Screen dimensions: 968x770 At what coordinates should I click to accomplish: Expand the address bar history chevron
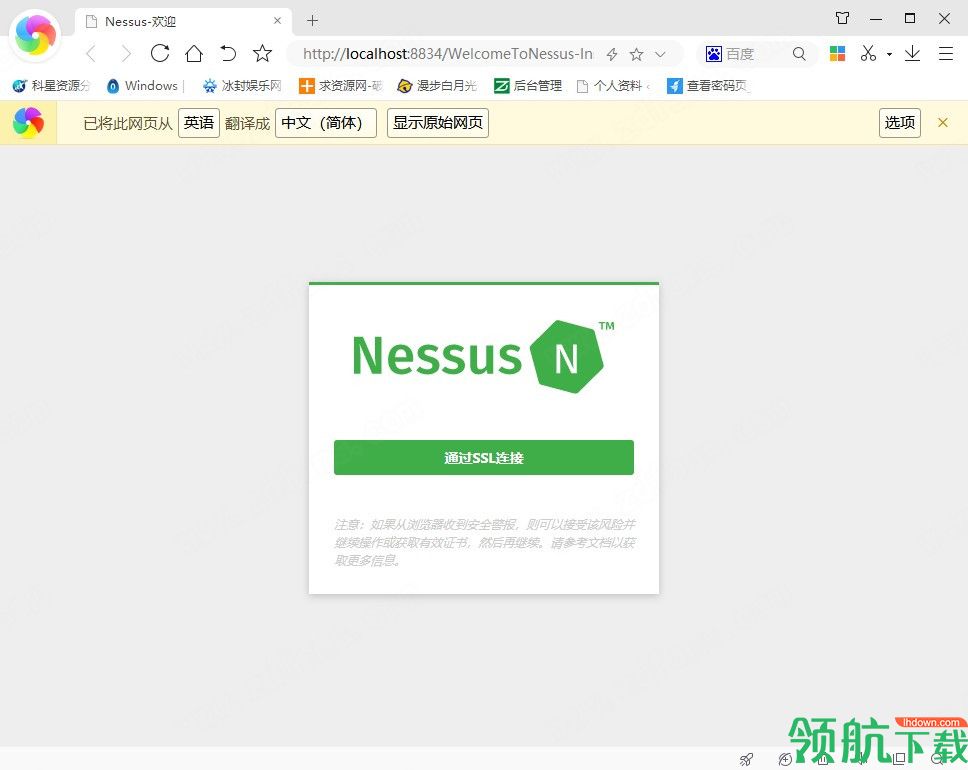[660, 54]
